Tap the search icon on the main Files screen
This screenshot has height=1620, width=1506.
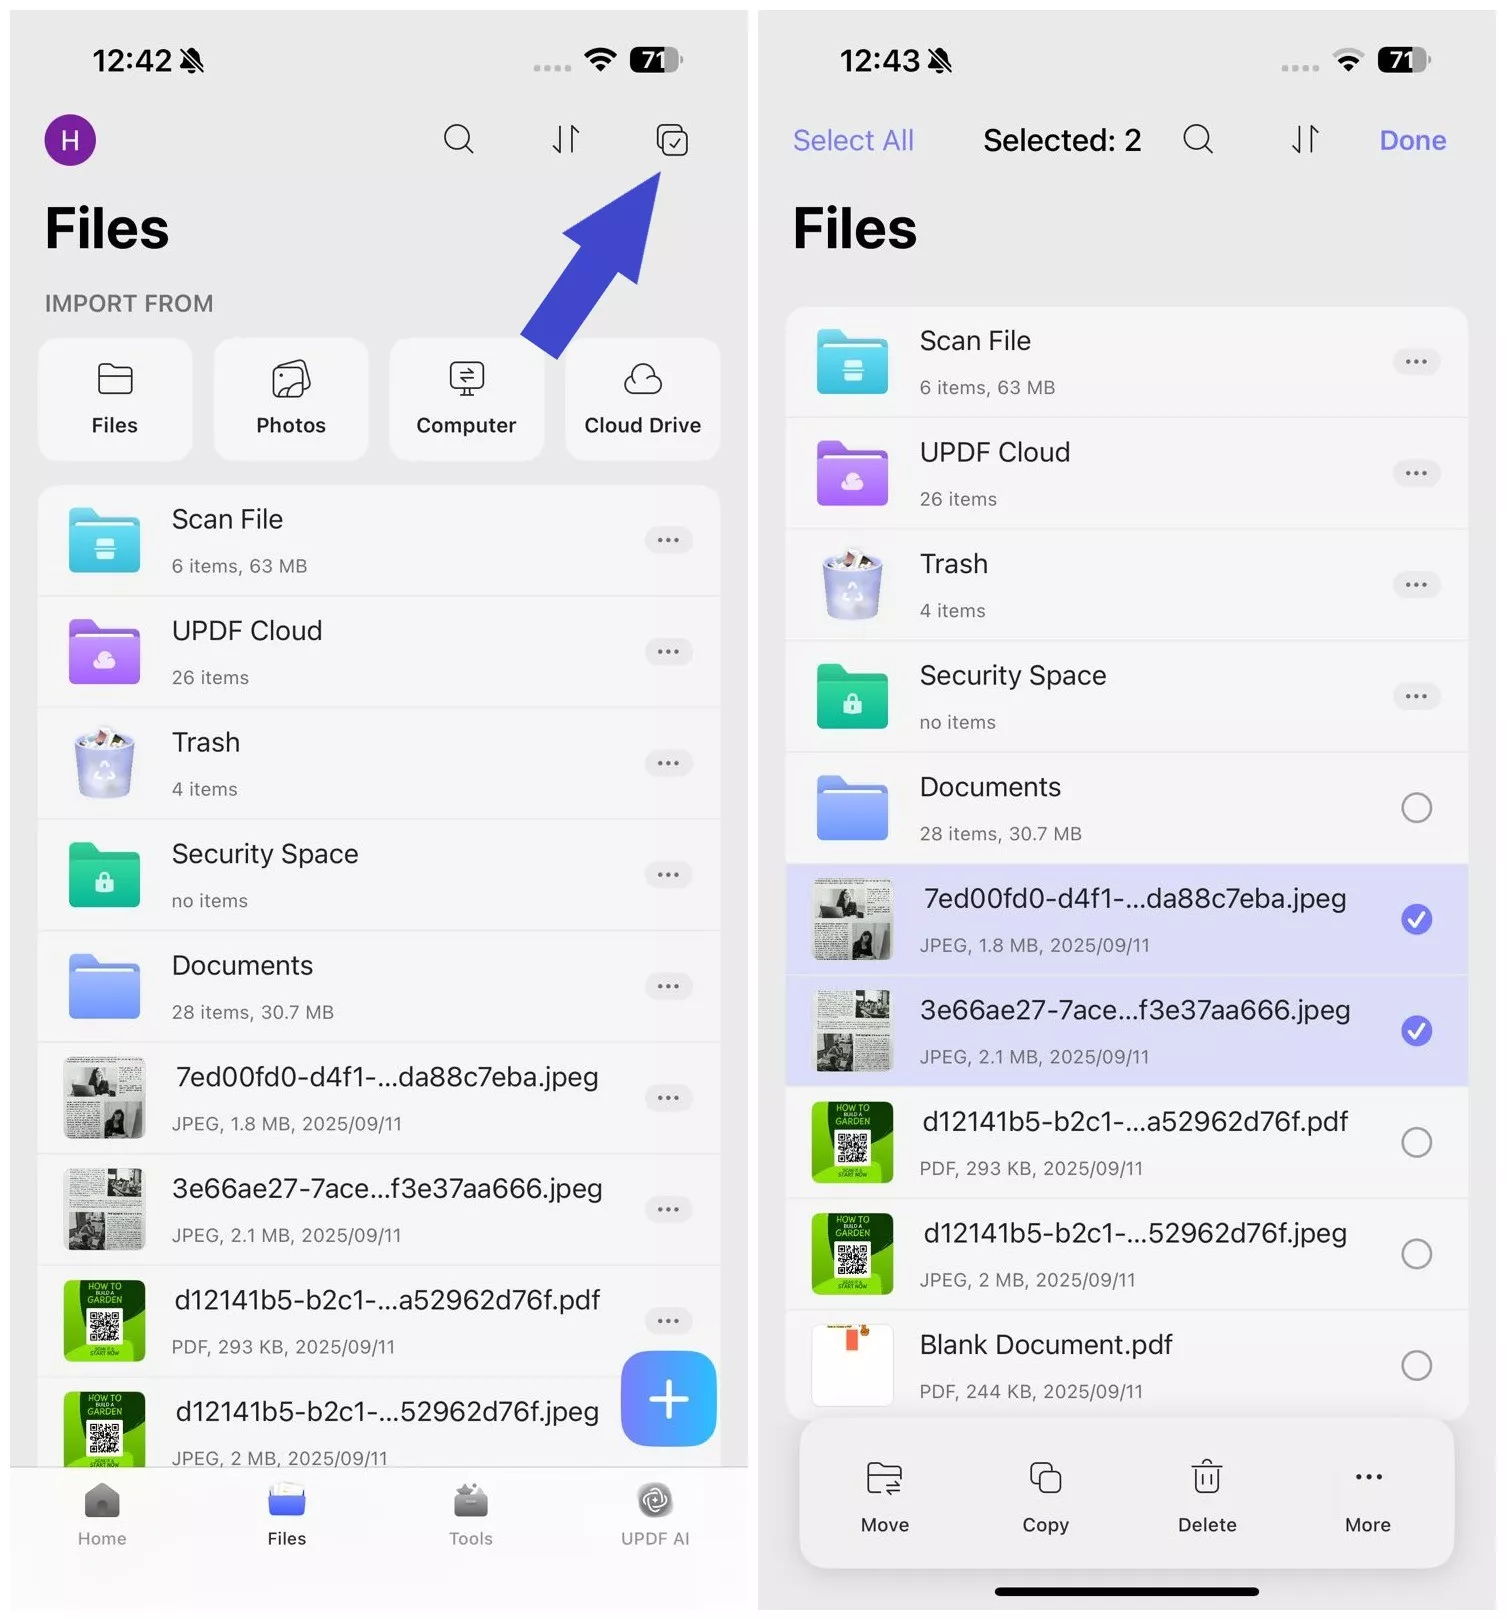[458, 139]
